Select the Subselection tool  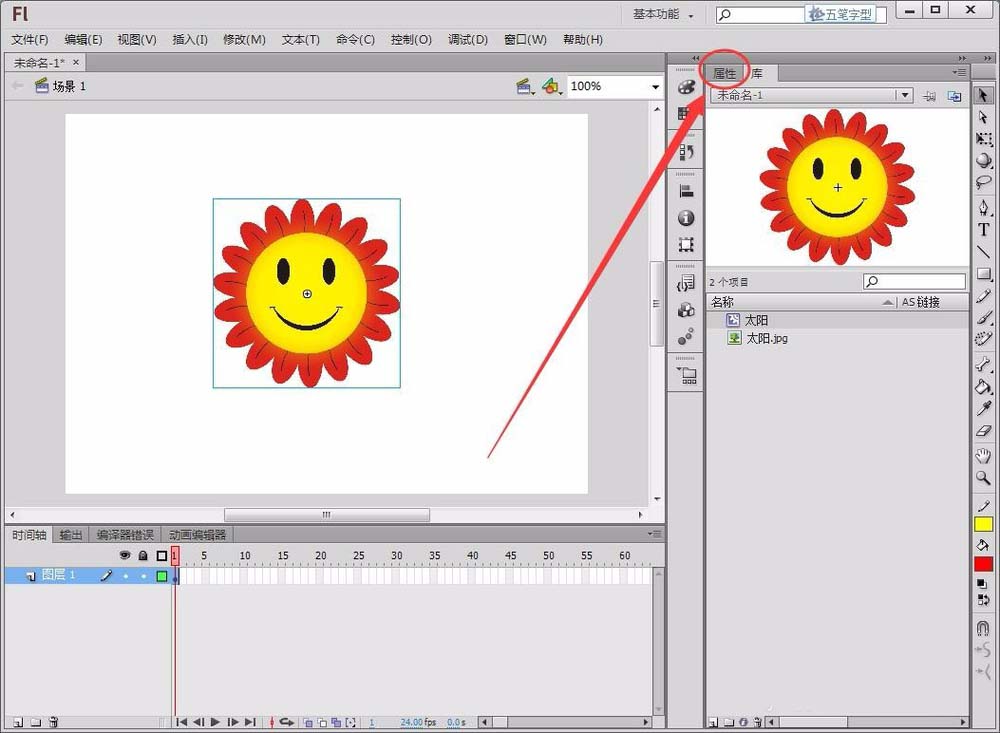click(x=983, y=117)
